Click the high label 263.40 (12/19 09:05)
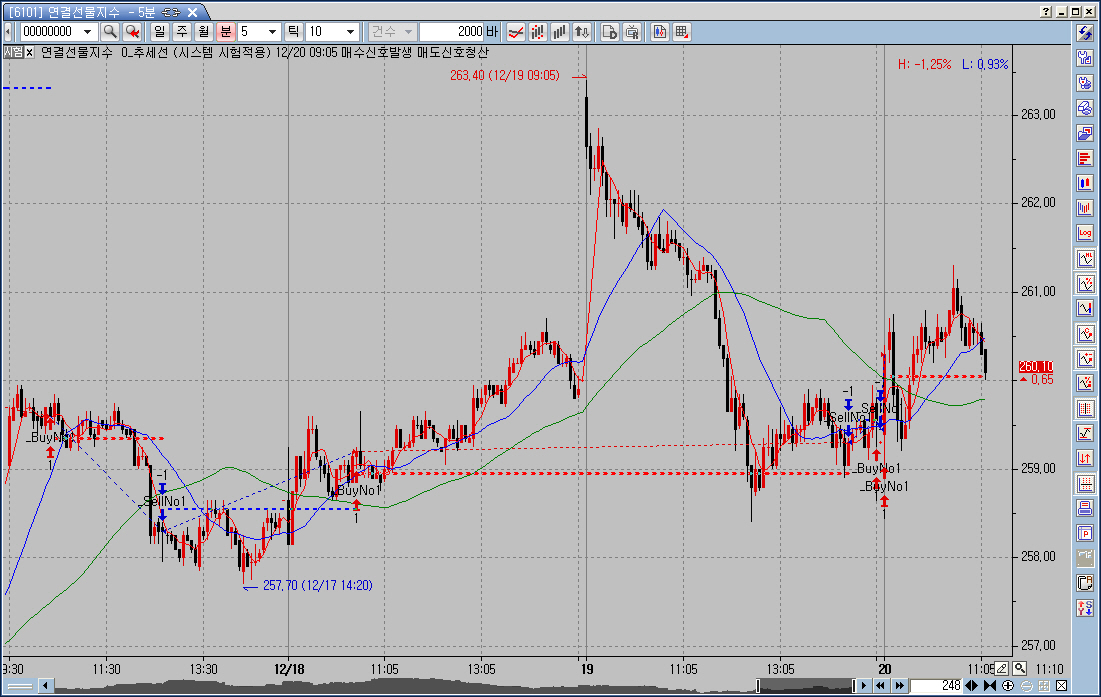Screen dimensions: 1101x697 click(x=505, y=76)
